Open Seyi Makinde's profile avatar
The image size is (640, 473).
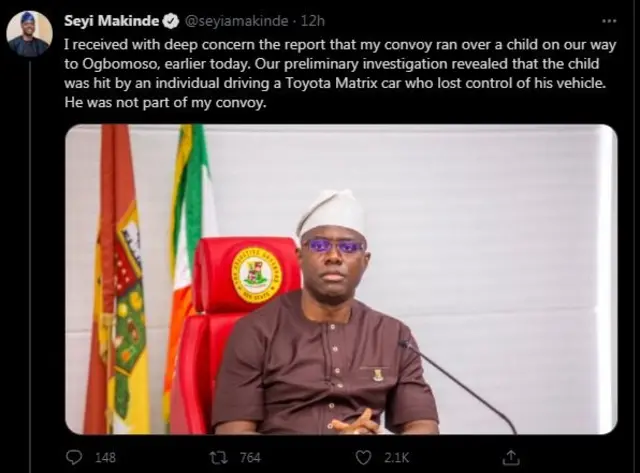[x=29, y=33]
